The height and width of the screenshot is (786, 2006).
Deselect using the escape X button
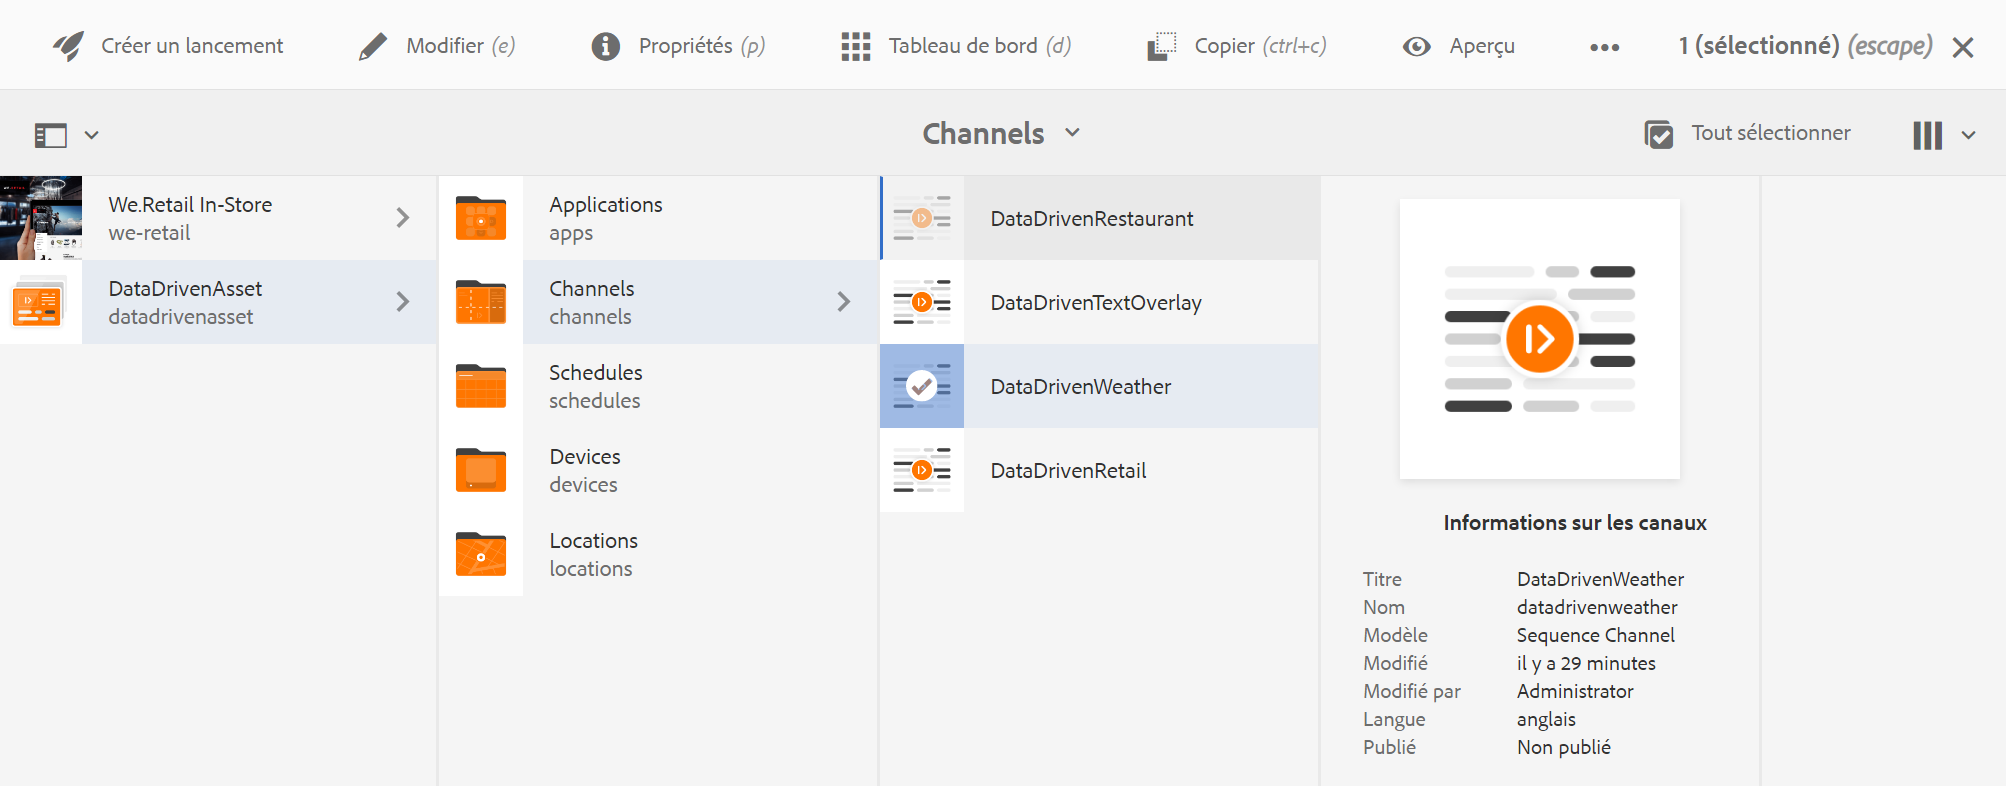(1963, 47)
